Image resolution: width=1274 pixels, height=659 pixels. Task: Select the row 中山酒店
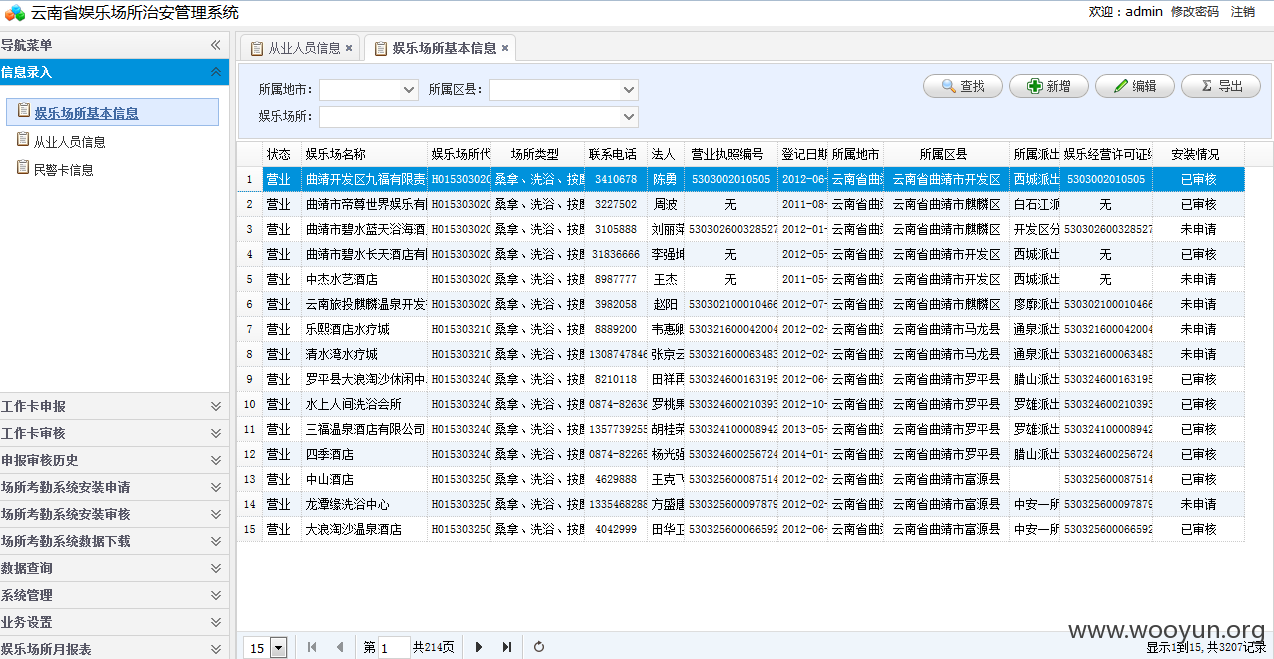click(741, 479)
